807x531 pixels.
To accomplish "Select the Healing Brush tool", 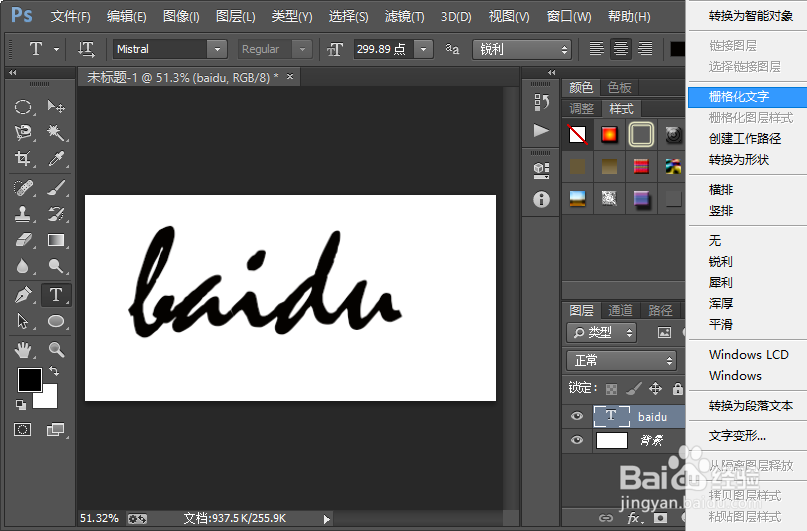I will 23,188.
